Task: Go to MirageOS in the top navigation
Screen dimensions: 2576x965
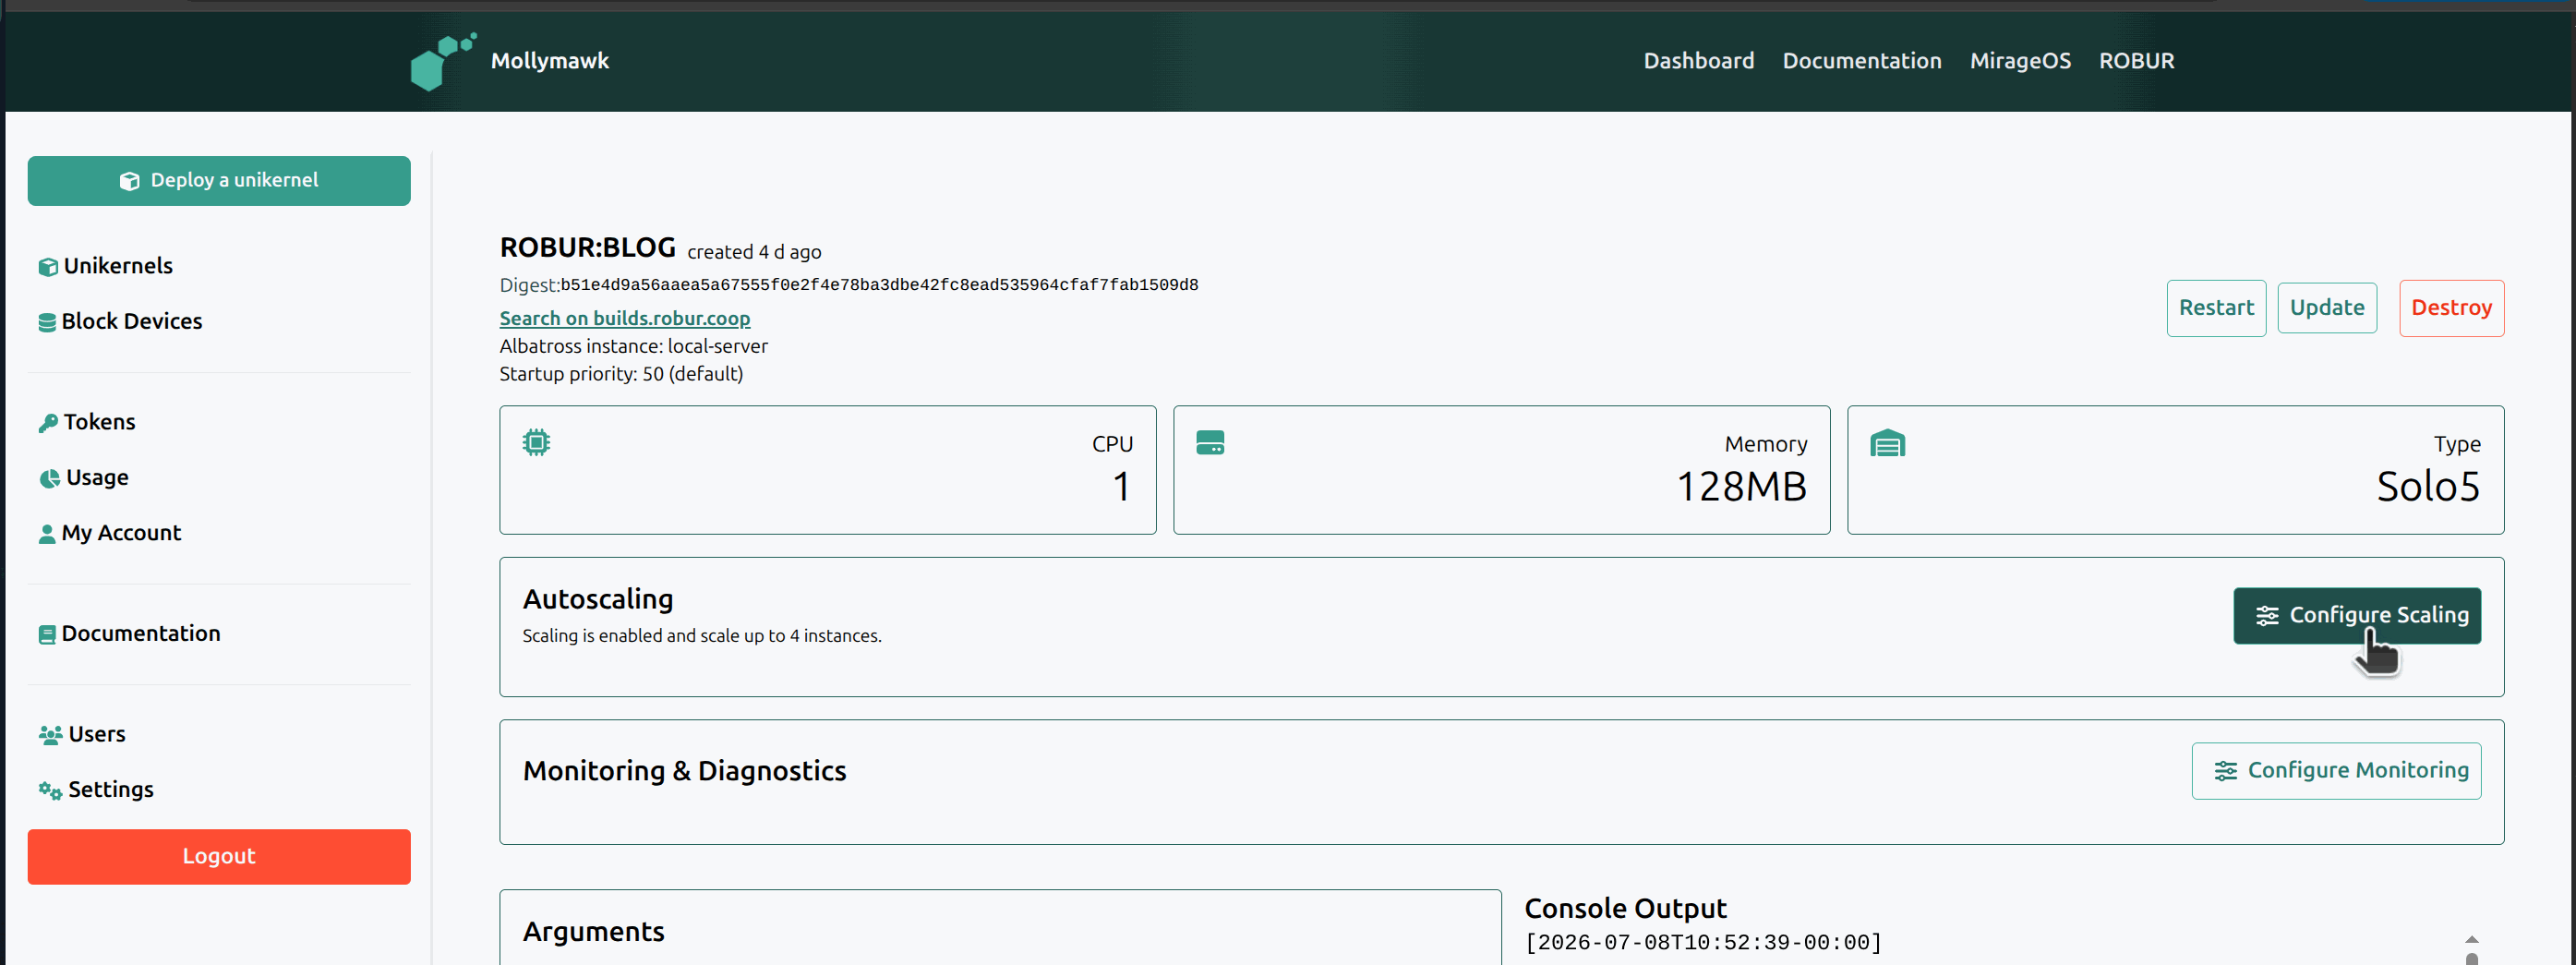Action: [x=2020, y=61]
